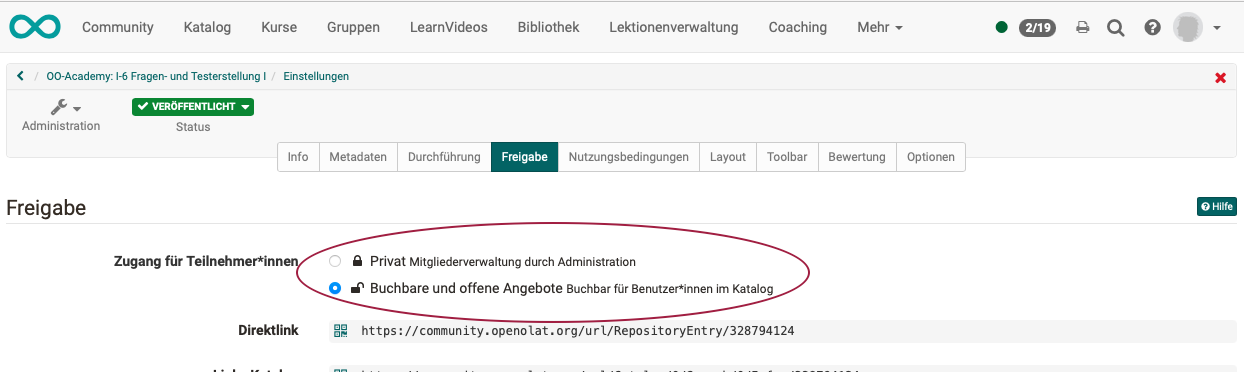Click the print icon in the header

point(1082,28)
